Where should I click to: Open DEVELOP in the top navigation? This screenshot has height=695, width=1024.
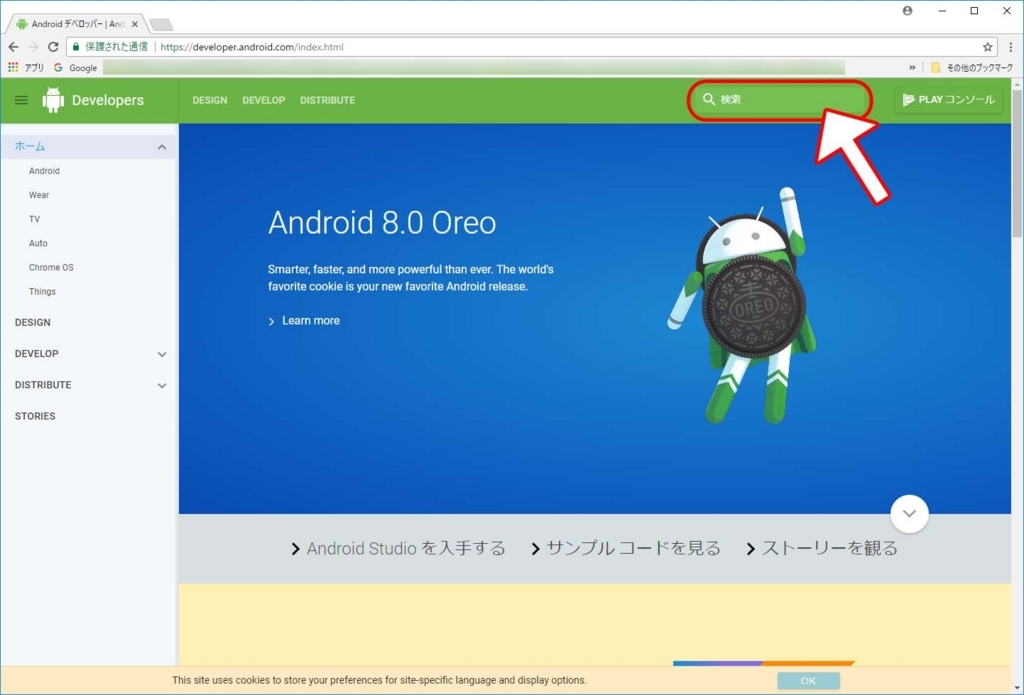pos(264,100)
